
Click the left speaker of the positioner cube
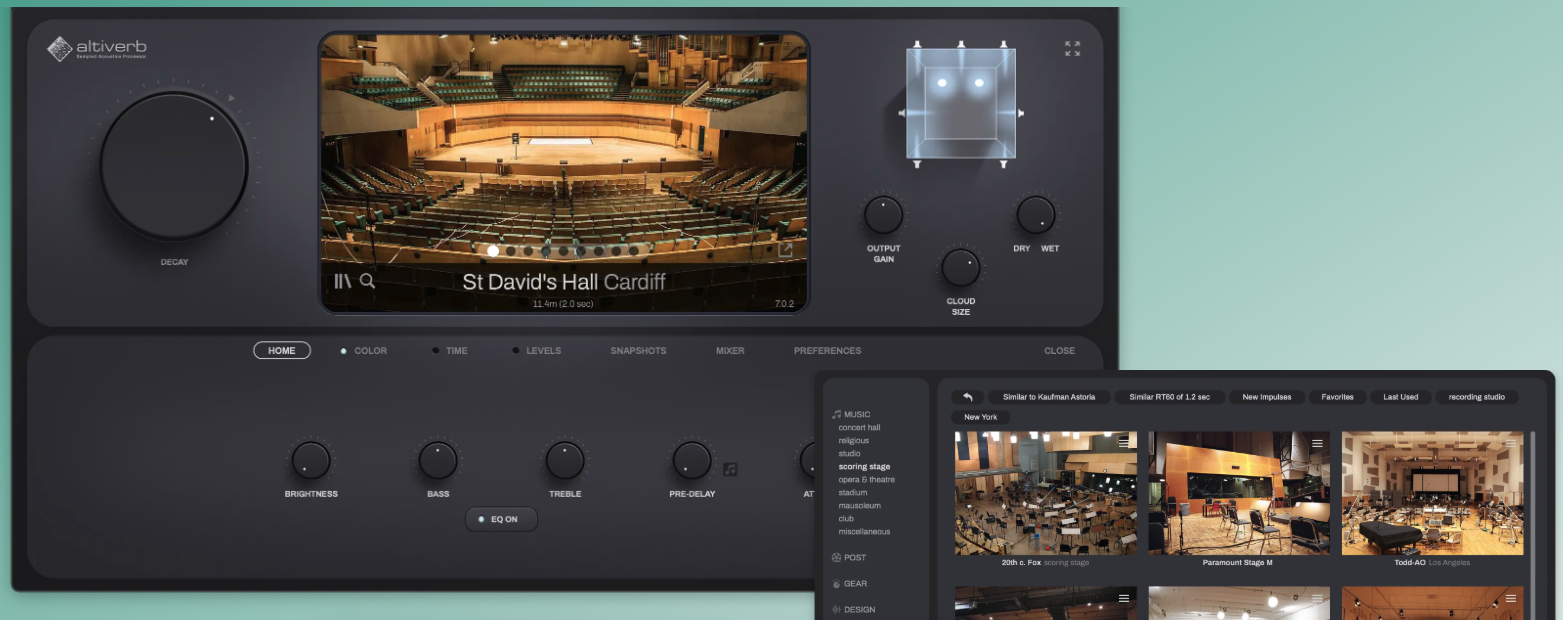902,113
